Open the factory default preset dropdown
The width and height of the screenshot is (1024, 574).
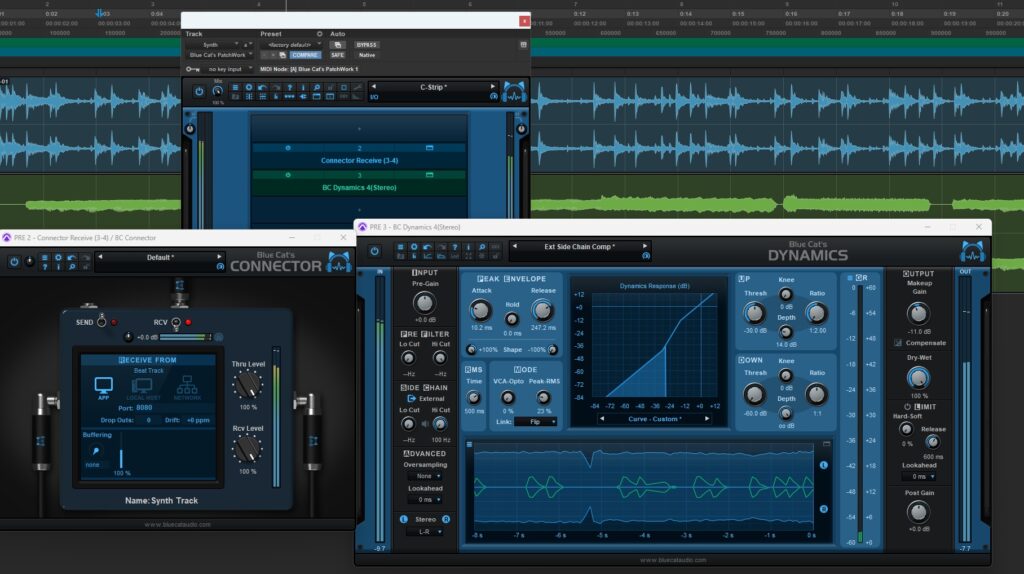[x=291, y=45]
